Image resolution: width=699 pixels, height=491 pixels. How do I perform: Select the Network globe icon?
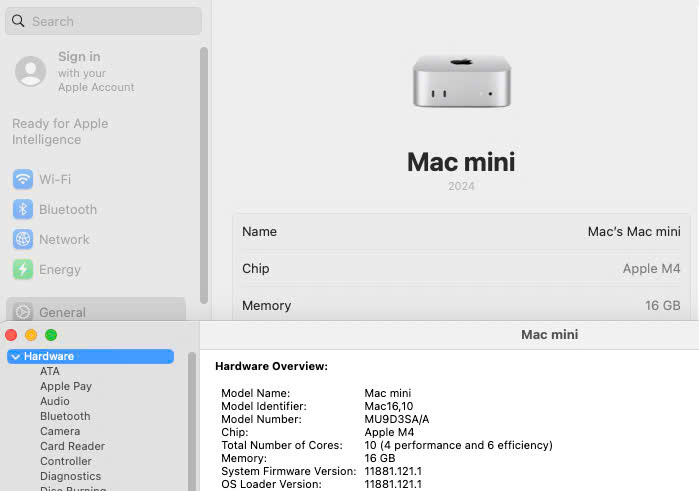pyautogui.click(x=22, y=239)
